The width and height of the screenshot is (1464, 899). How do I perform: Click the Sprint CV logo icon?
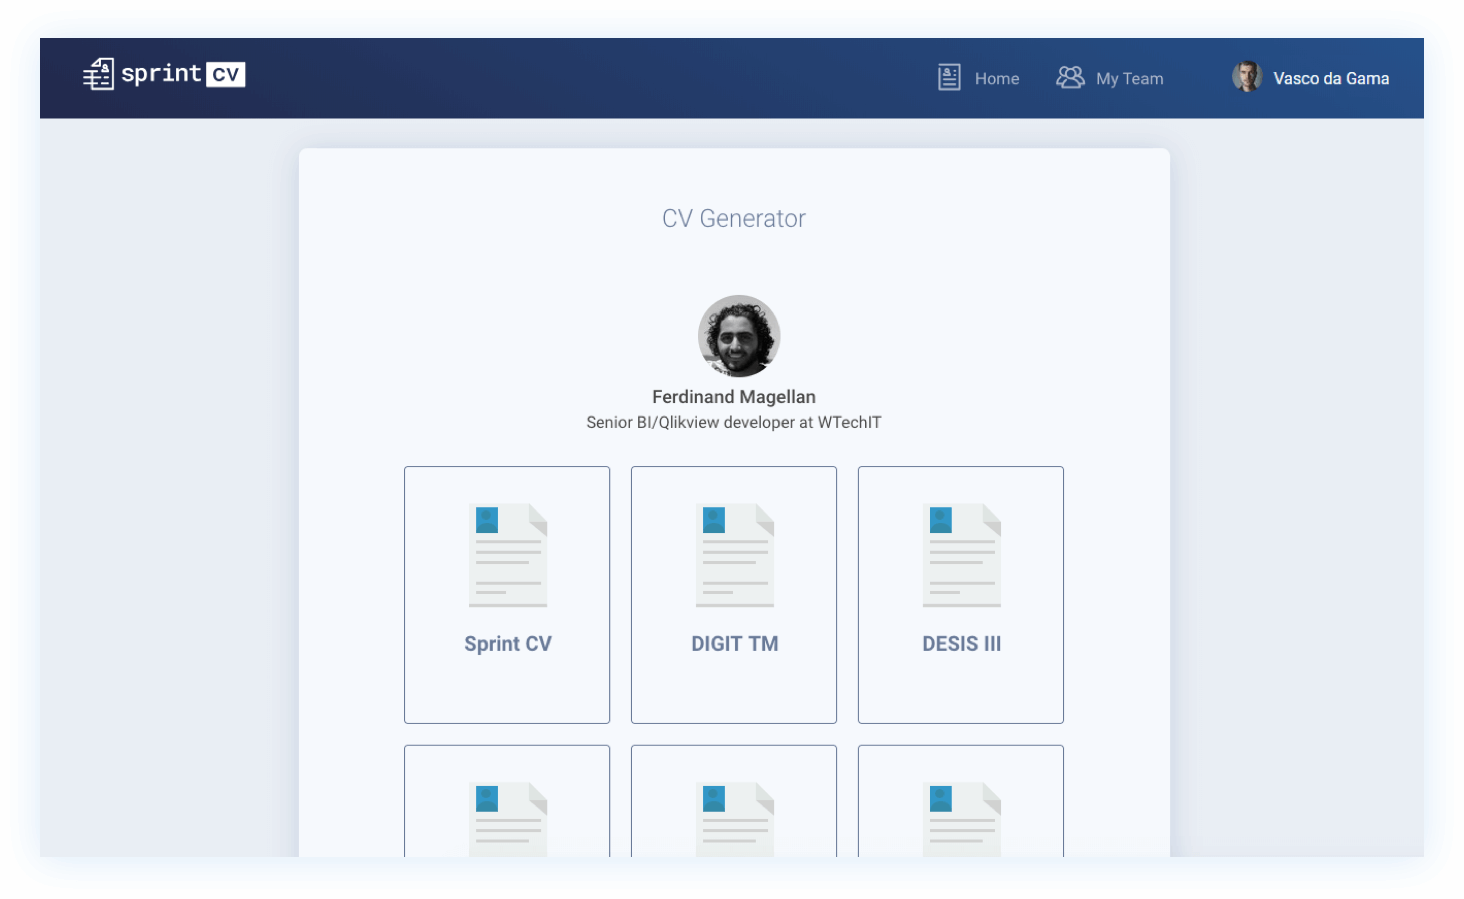pos(98,73)
